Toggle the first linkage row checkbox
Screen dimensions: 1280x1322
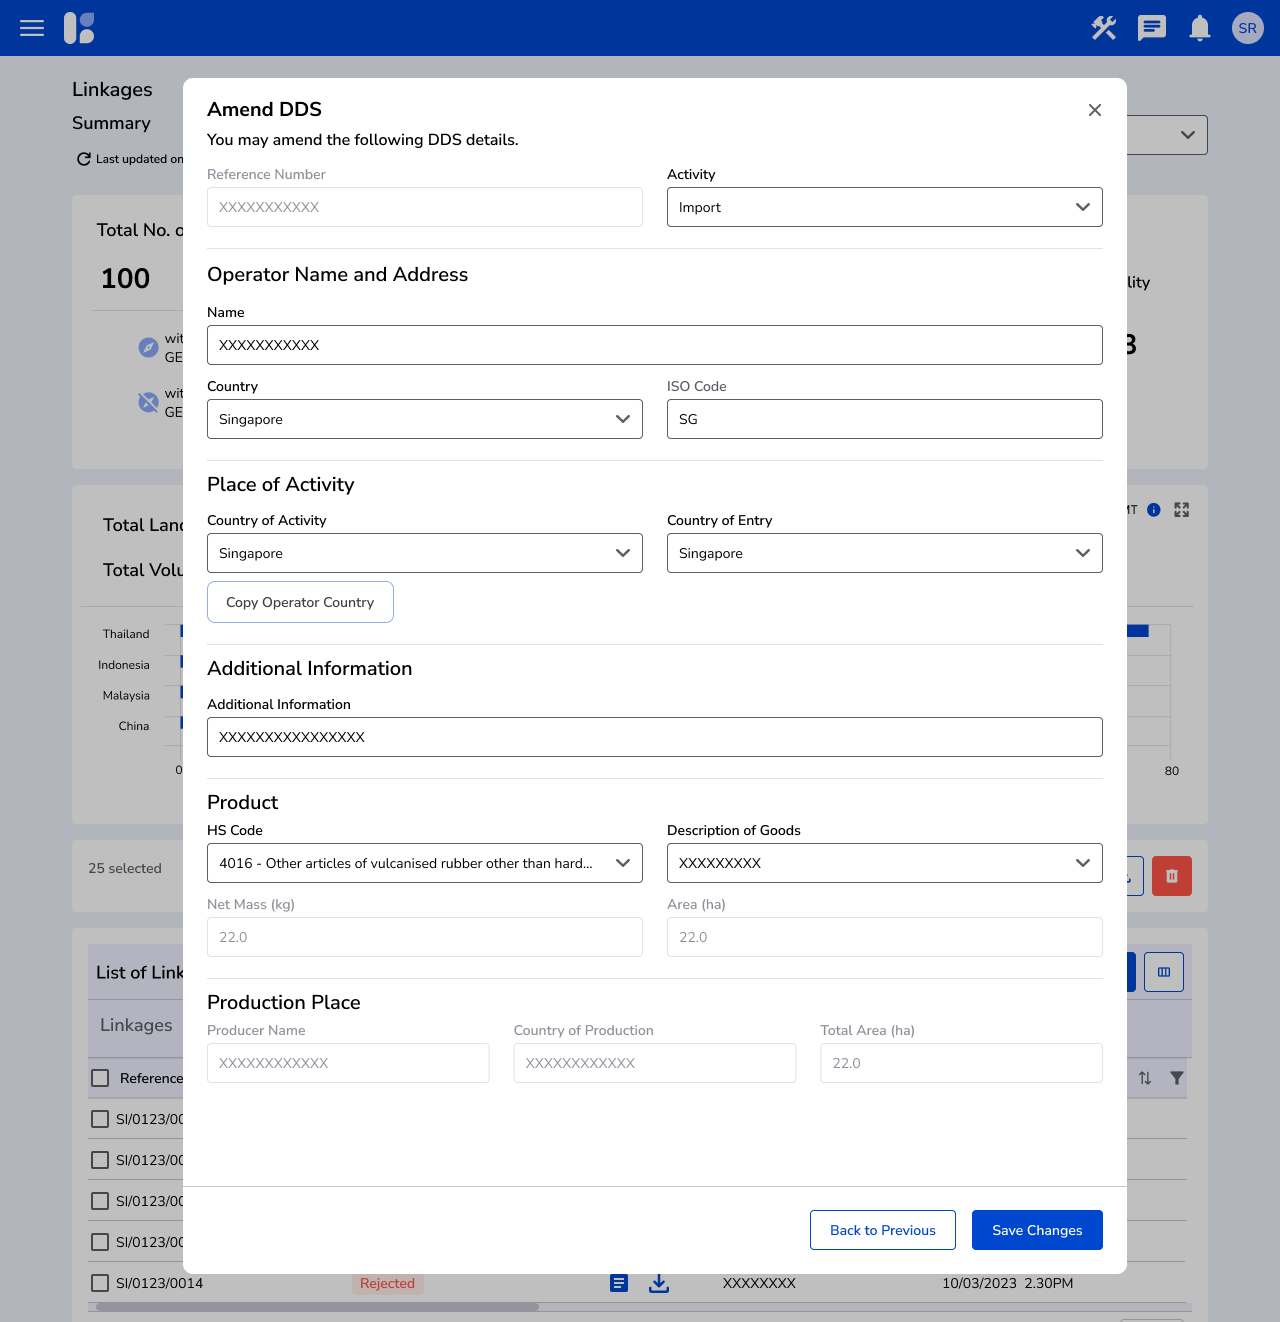pyautogui.click(x=100, y=1119)
